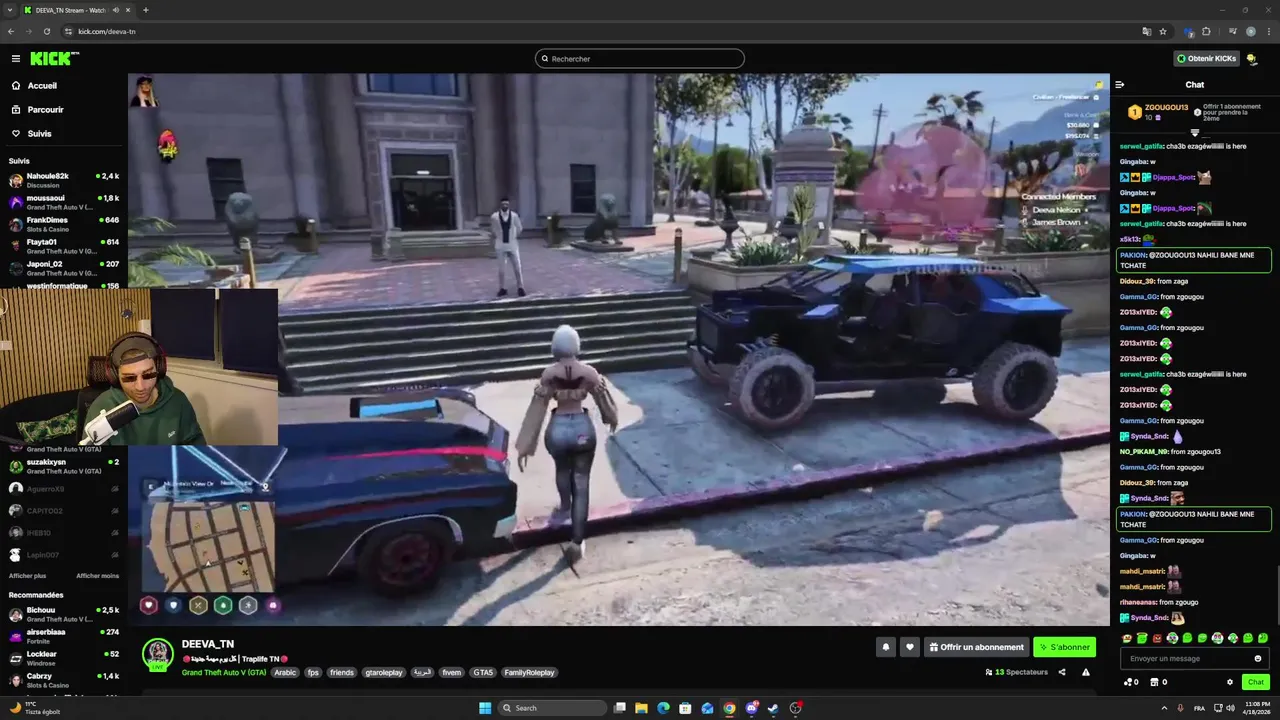Click Afficher moins in followed channels

tap(98, 576)
